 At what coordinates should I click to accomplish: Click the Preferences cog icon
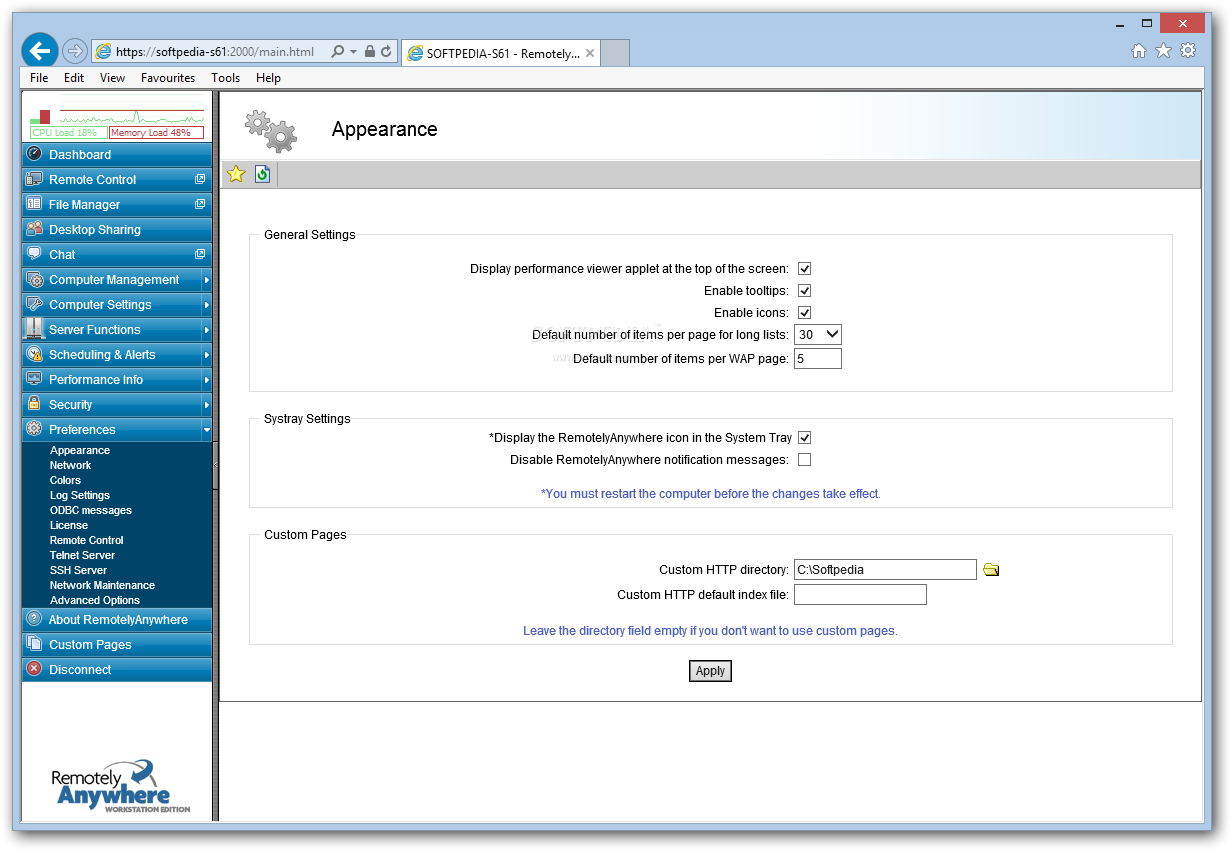pos(34,429)
